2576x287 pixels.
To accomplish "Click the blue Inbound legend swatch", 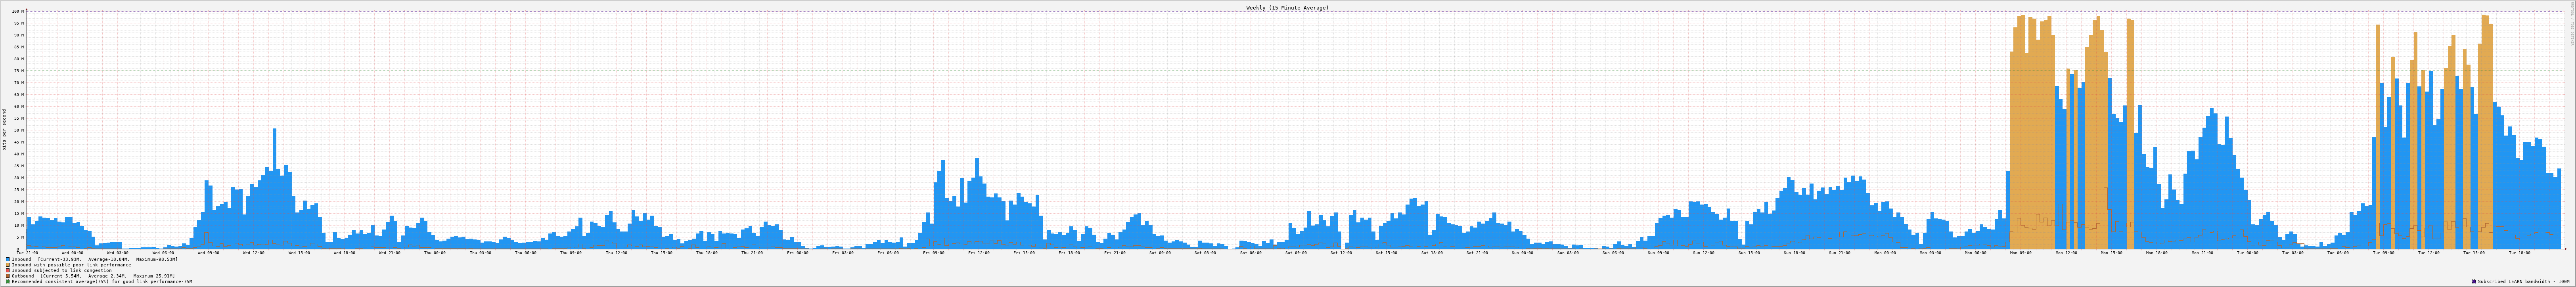I will coord(8,259).
